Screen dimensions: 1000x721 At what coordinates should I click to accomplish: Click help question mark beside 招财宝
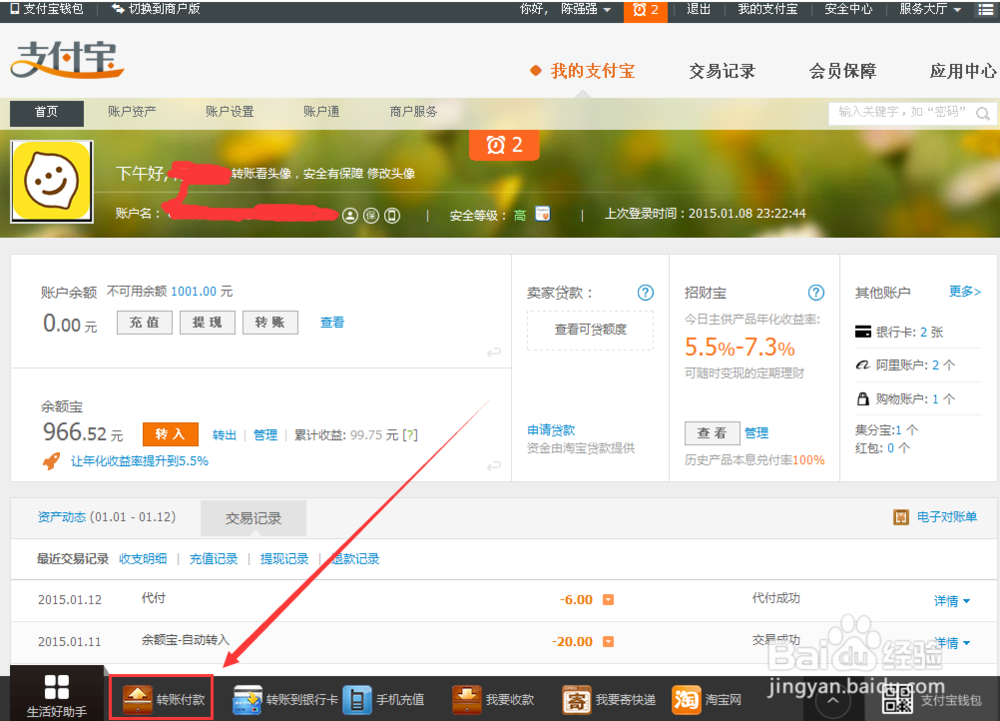tap(816, 293)
